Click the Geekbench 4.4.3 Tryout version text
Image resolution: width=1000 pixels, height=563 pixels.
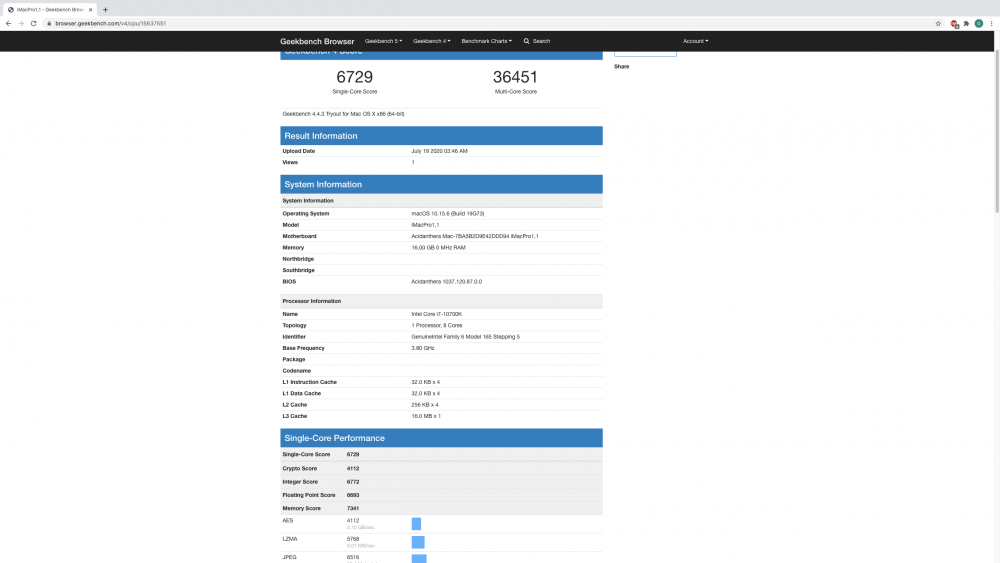pyautogui.click(x=343, y=114)
